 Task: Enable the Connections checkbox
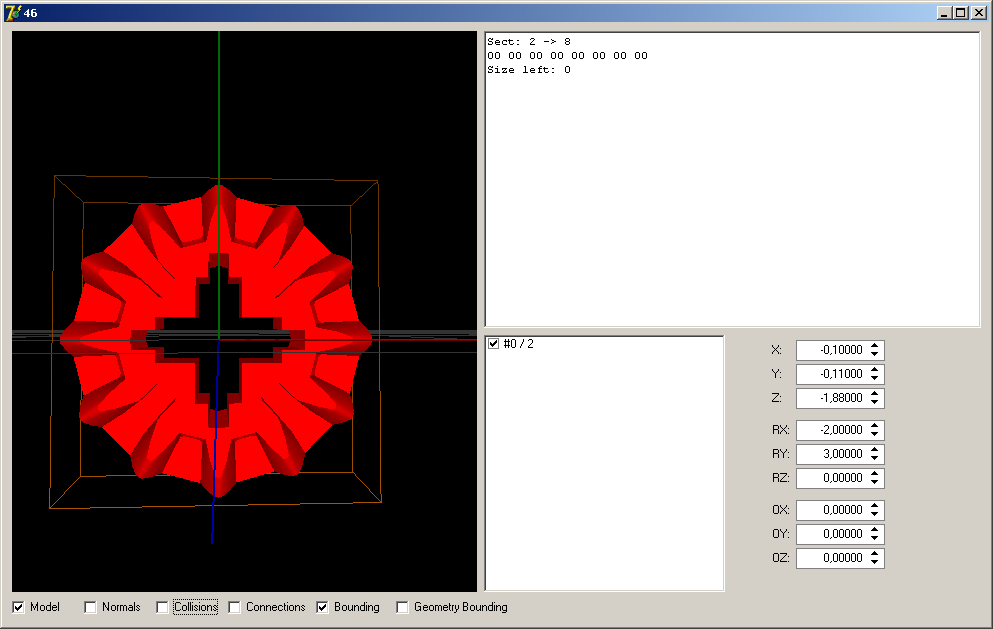(234, 607)
